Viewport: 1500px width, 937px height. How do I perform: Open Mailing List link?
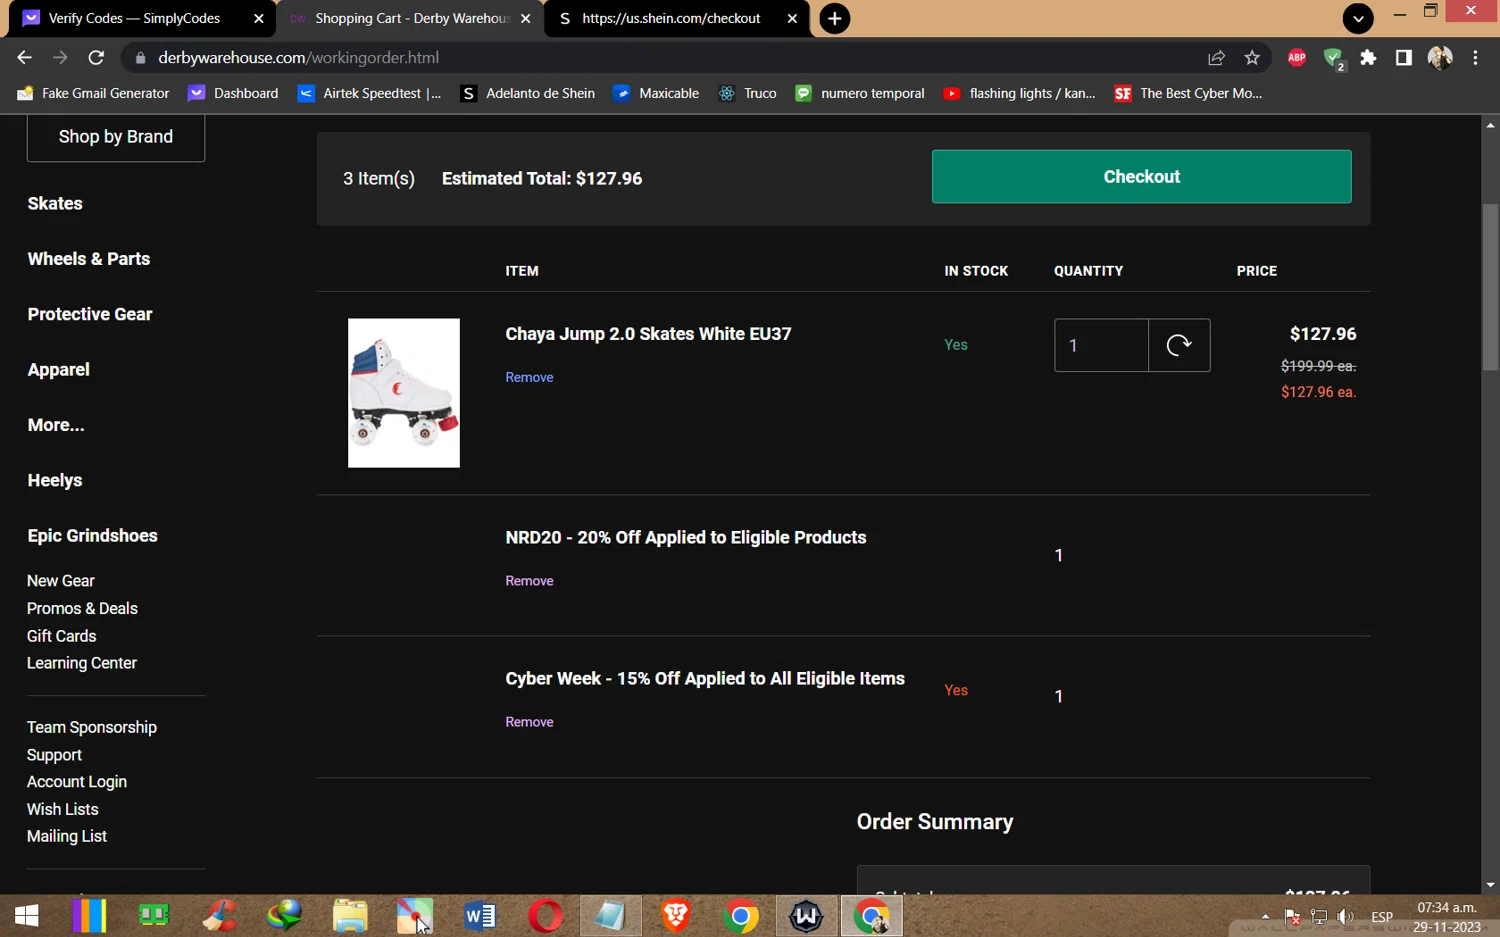[x=67, y=836]
